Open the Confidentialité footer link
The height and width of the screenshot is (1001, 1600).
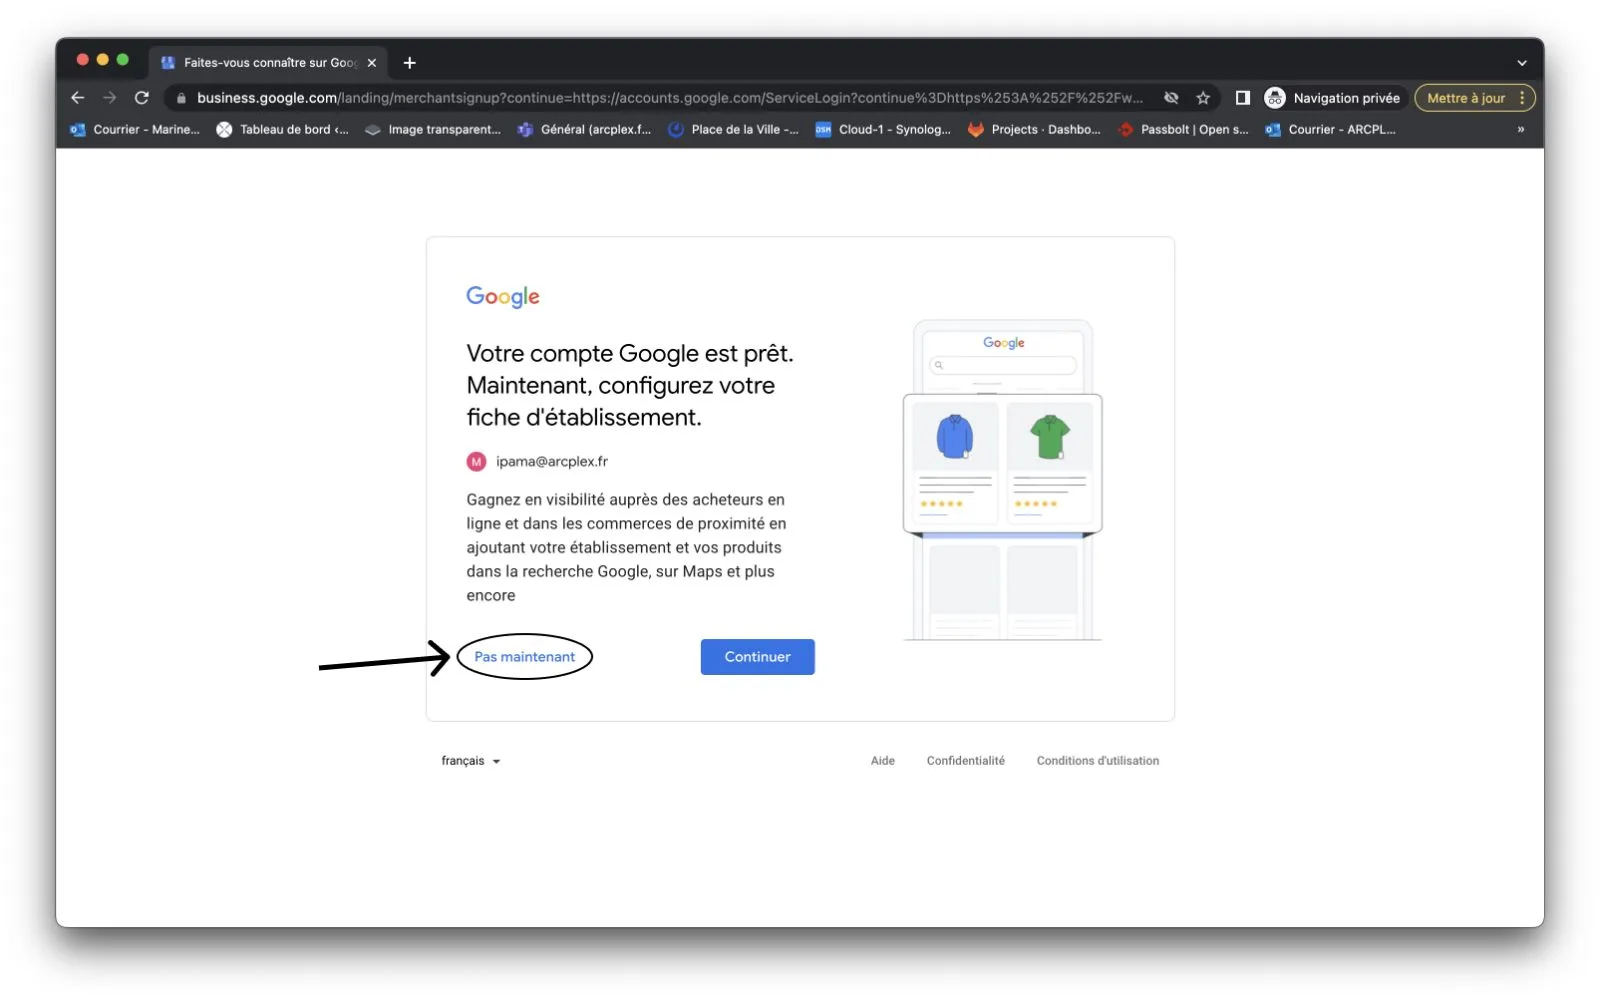[x=965, y=761]
